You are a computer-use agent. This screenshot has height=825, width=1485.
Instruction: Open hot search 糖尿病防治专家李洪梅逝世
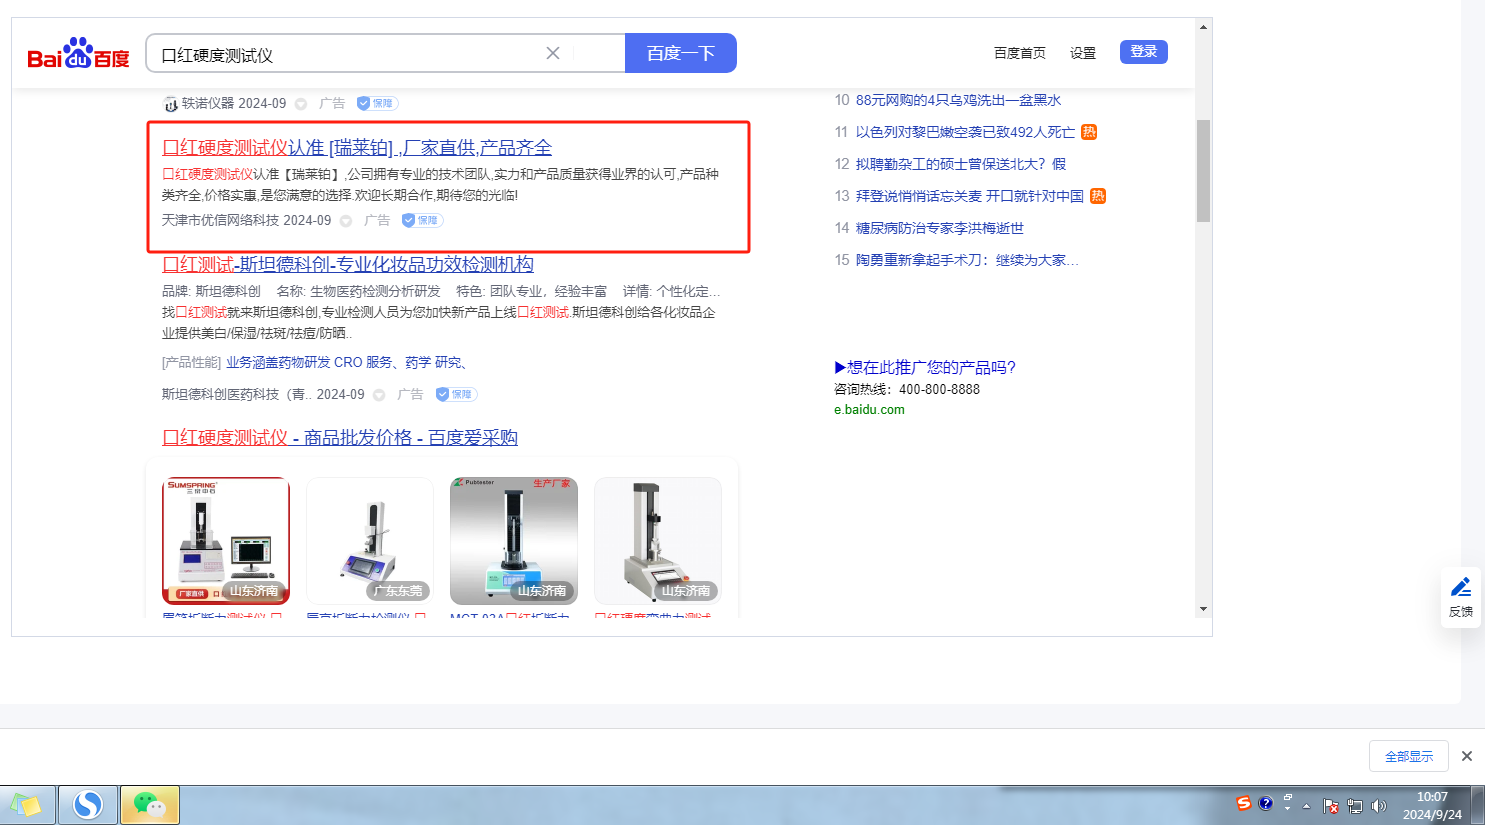point(940,228)
